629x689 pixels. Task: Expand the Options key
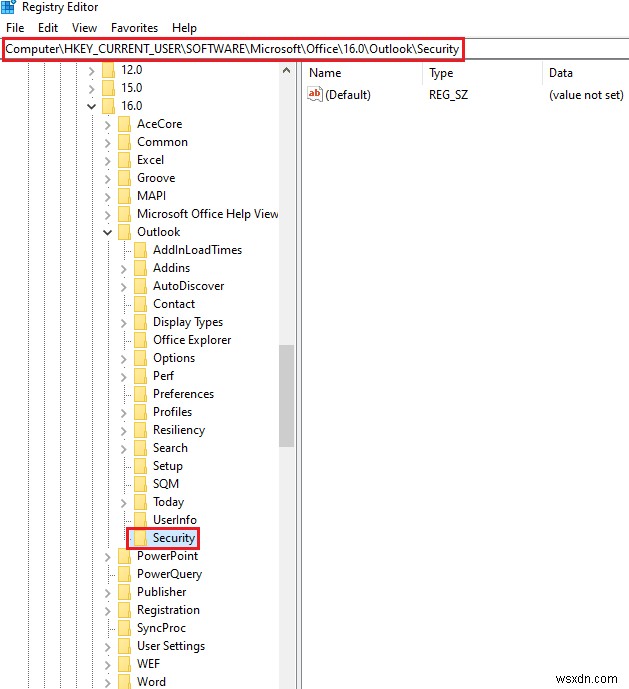point(124,359)
